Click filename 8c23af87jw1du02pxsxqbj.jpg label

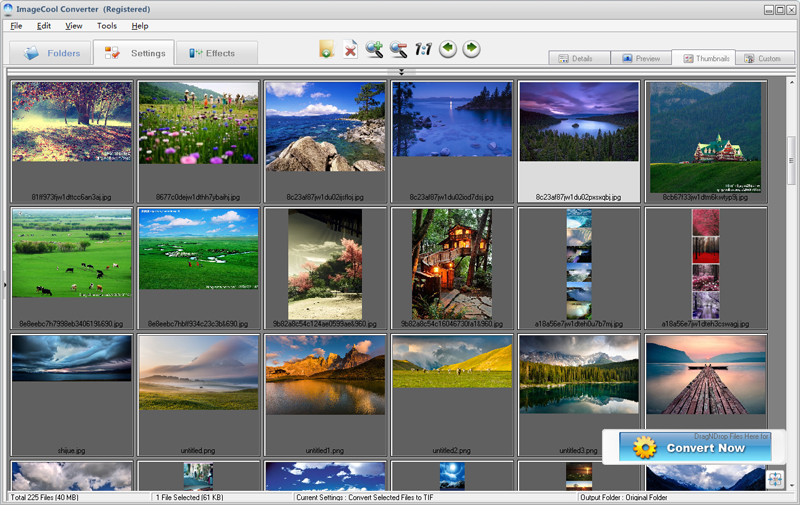tap(578, 197)
